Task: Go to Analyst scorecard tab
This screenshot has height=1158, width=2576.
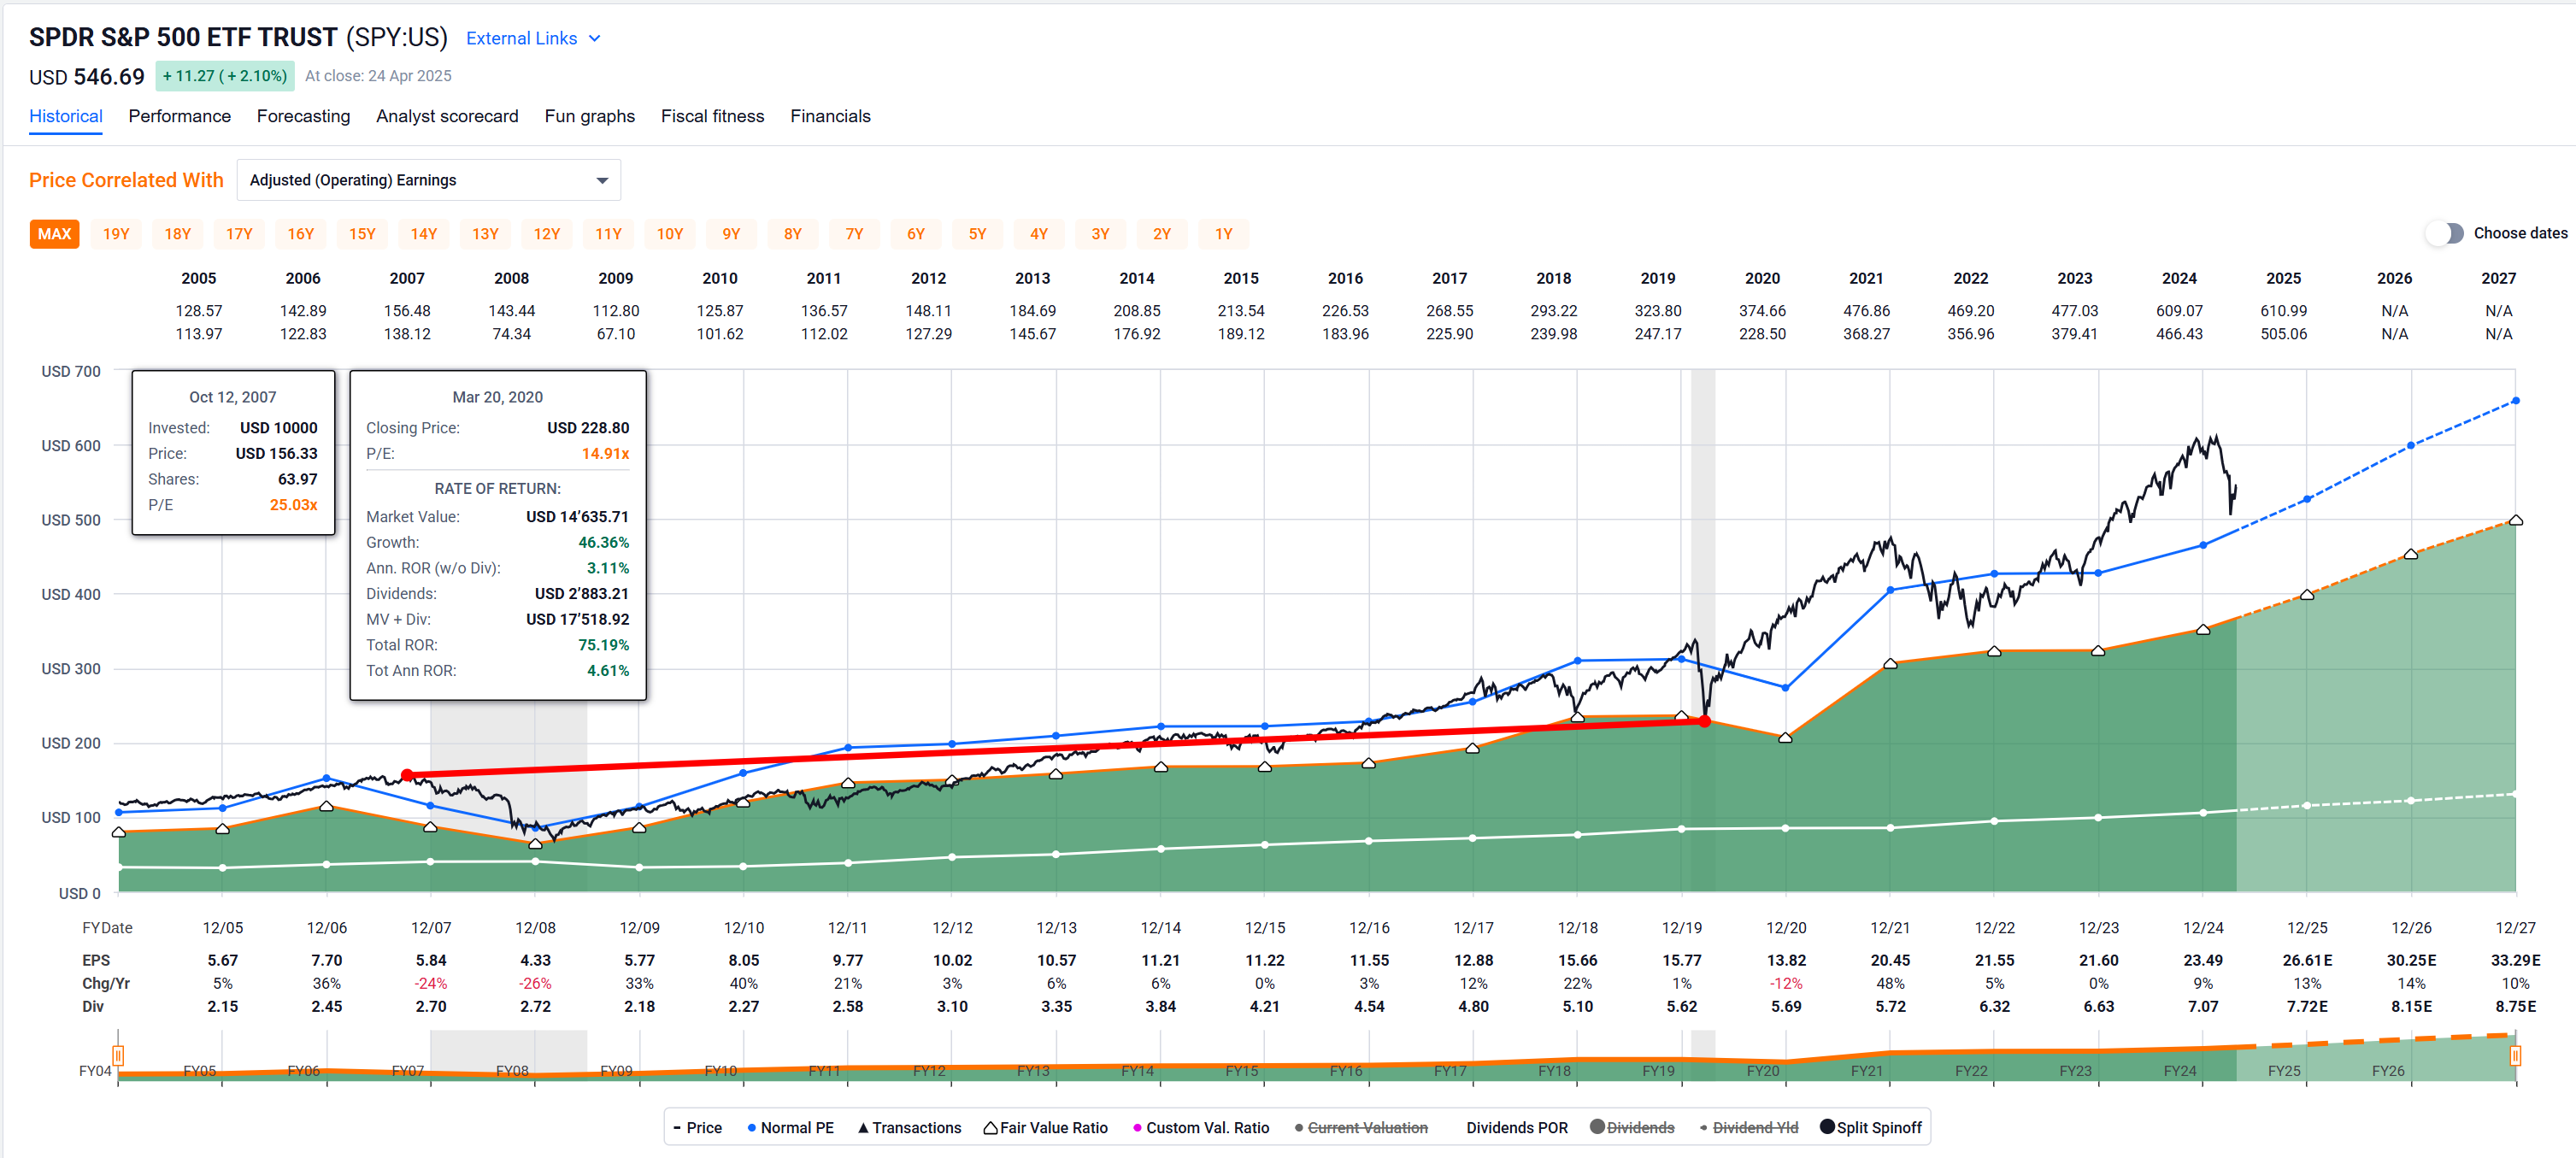Action: [447, 116]
